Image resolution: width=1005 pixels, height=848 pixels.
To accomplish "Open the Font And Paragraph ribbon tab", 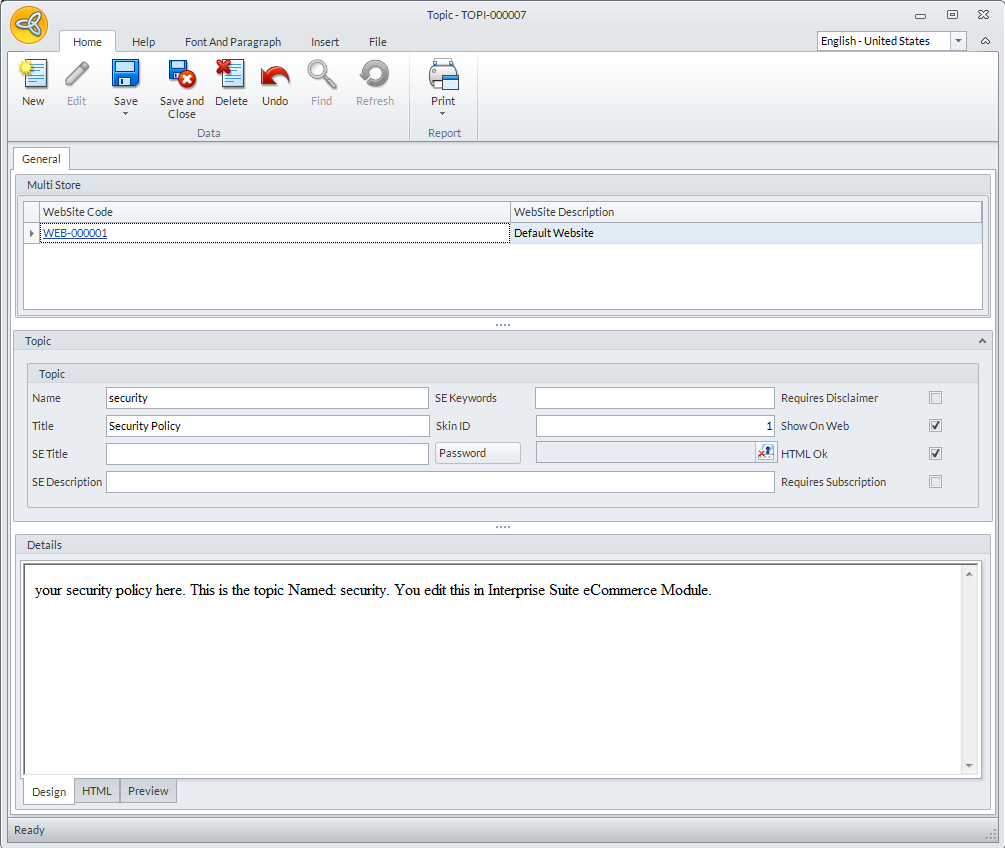I will 233,42.
